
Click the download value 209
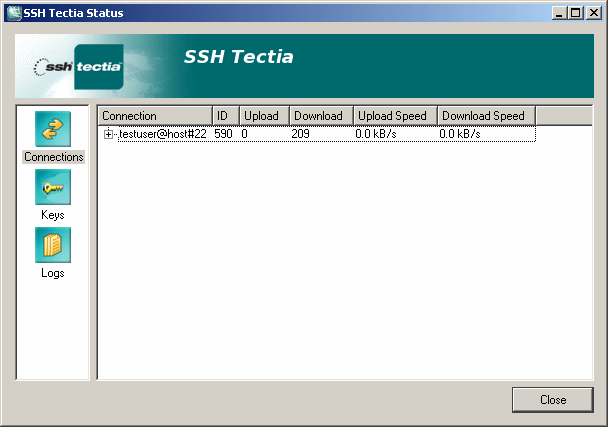[301, 134]
